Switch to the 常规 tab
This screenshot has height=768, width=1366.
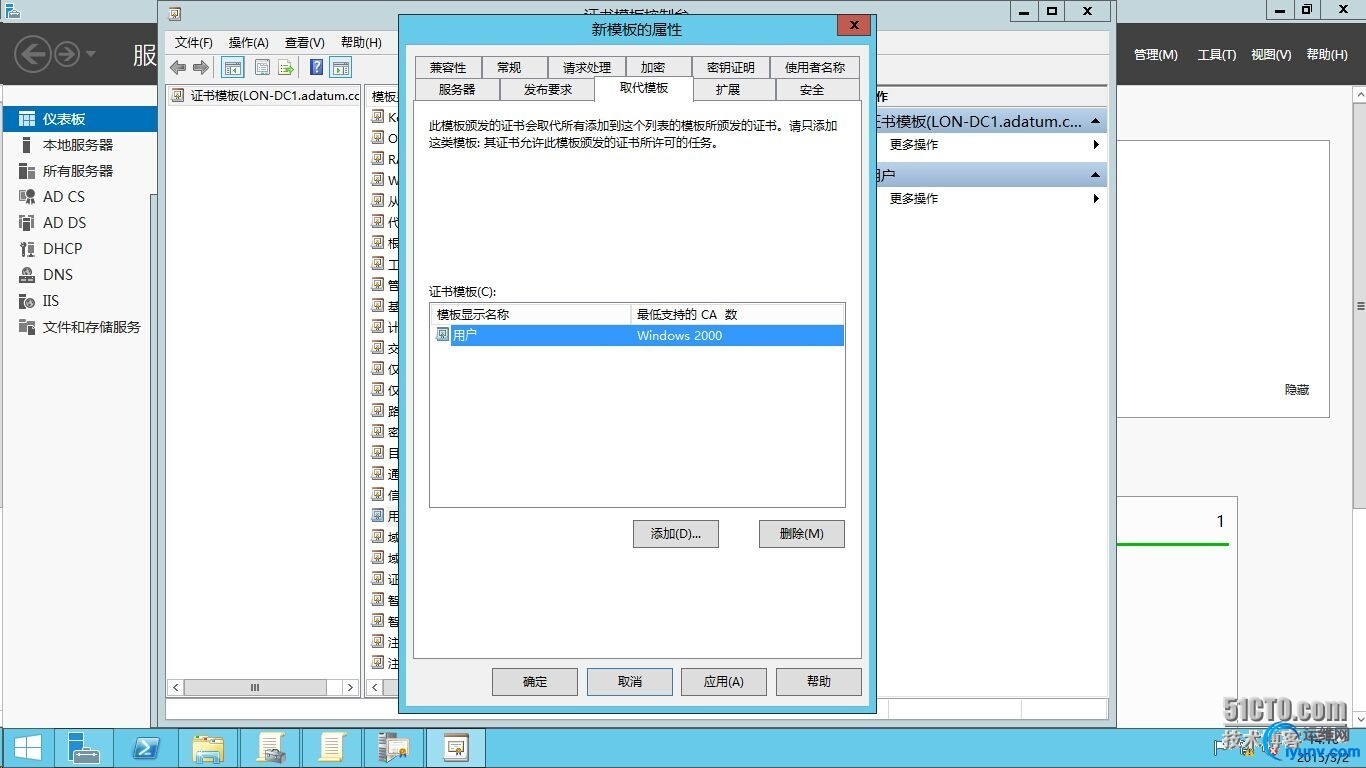[509, 68]
